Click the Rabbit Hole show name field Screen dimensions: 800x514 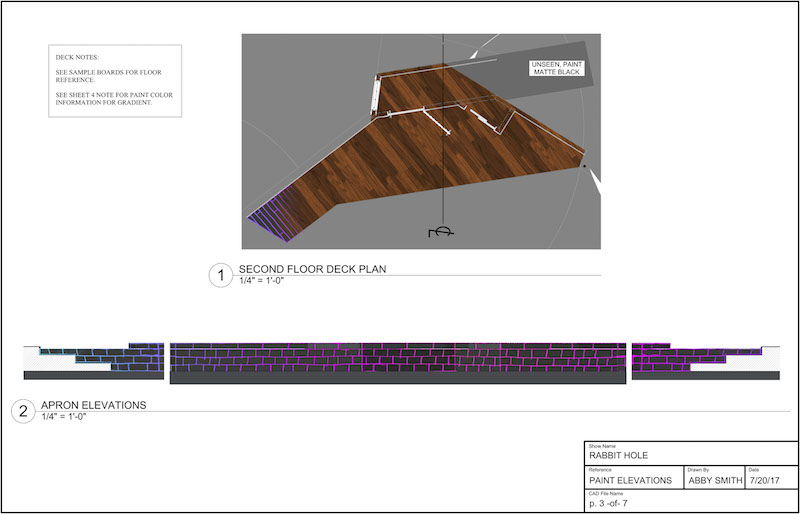(x=619, y=455)
